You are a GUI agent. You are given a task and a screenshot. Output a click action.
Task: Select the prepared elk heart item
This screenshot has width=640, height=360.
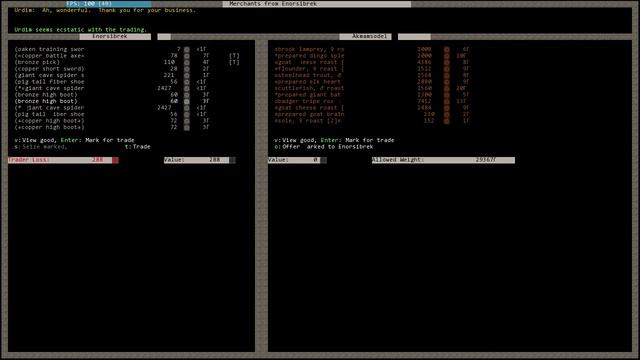(x=308, y=82)
